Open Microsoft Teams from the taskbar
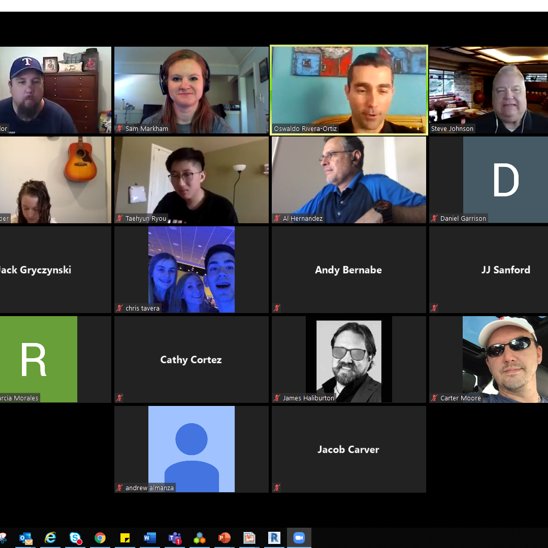Viewport: 548px width, 548px height. pos(175,538)
